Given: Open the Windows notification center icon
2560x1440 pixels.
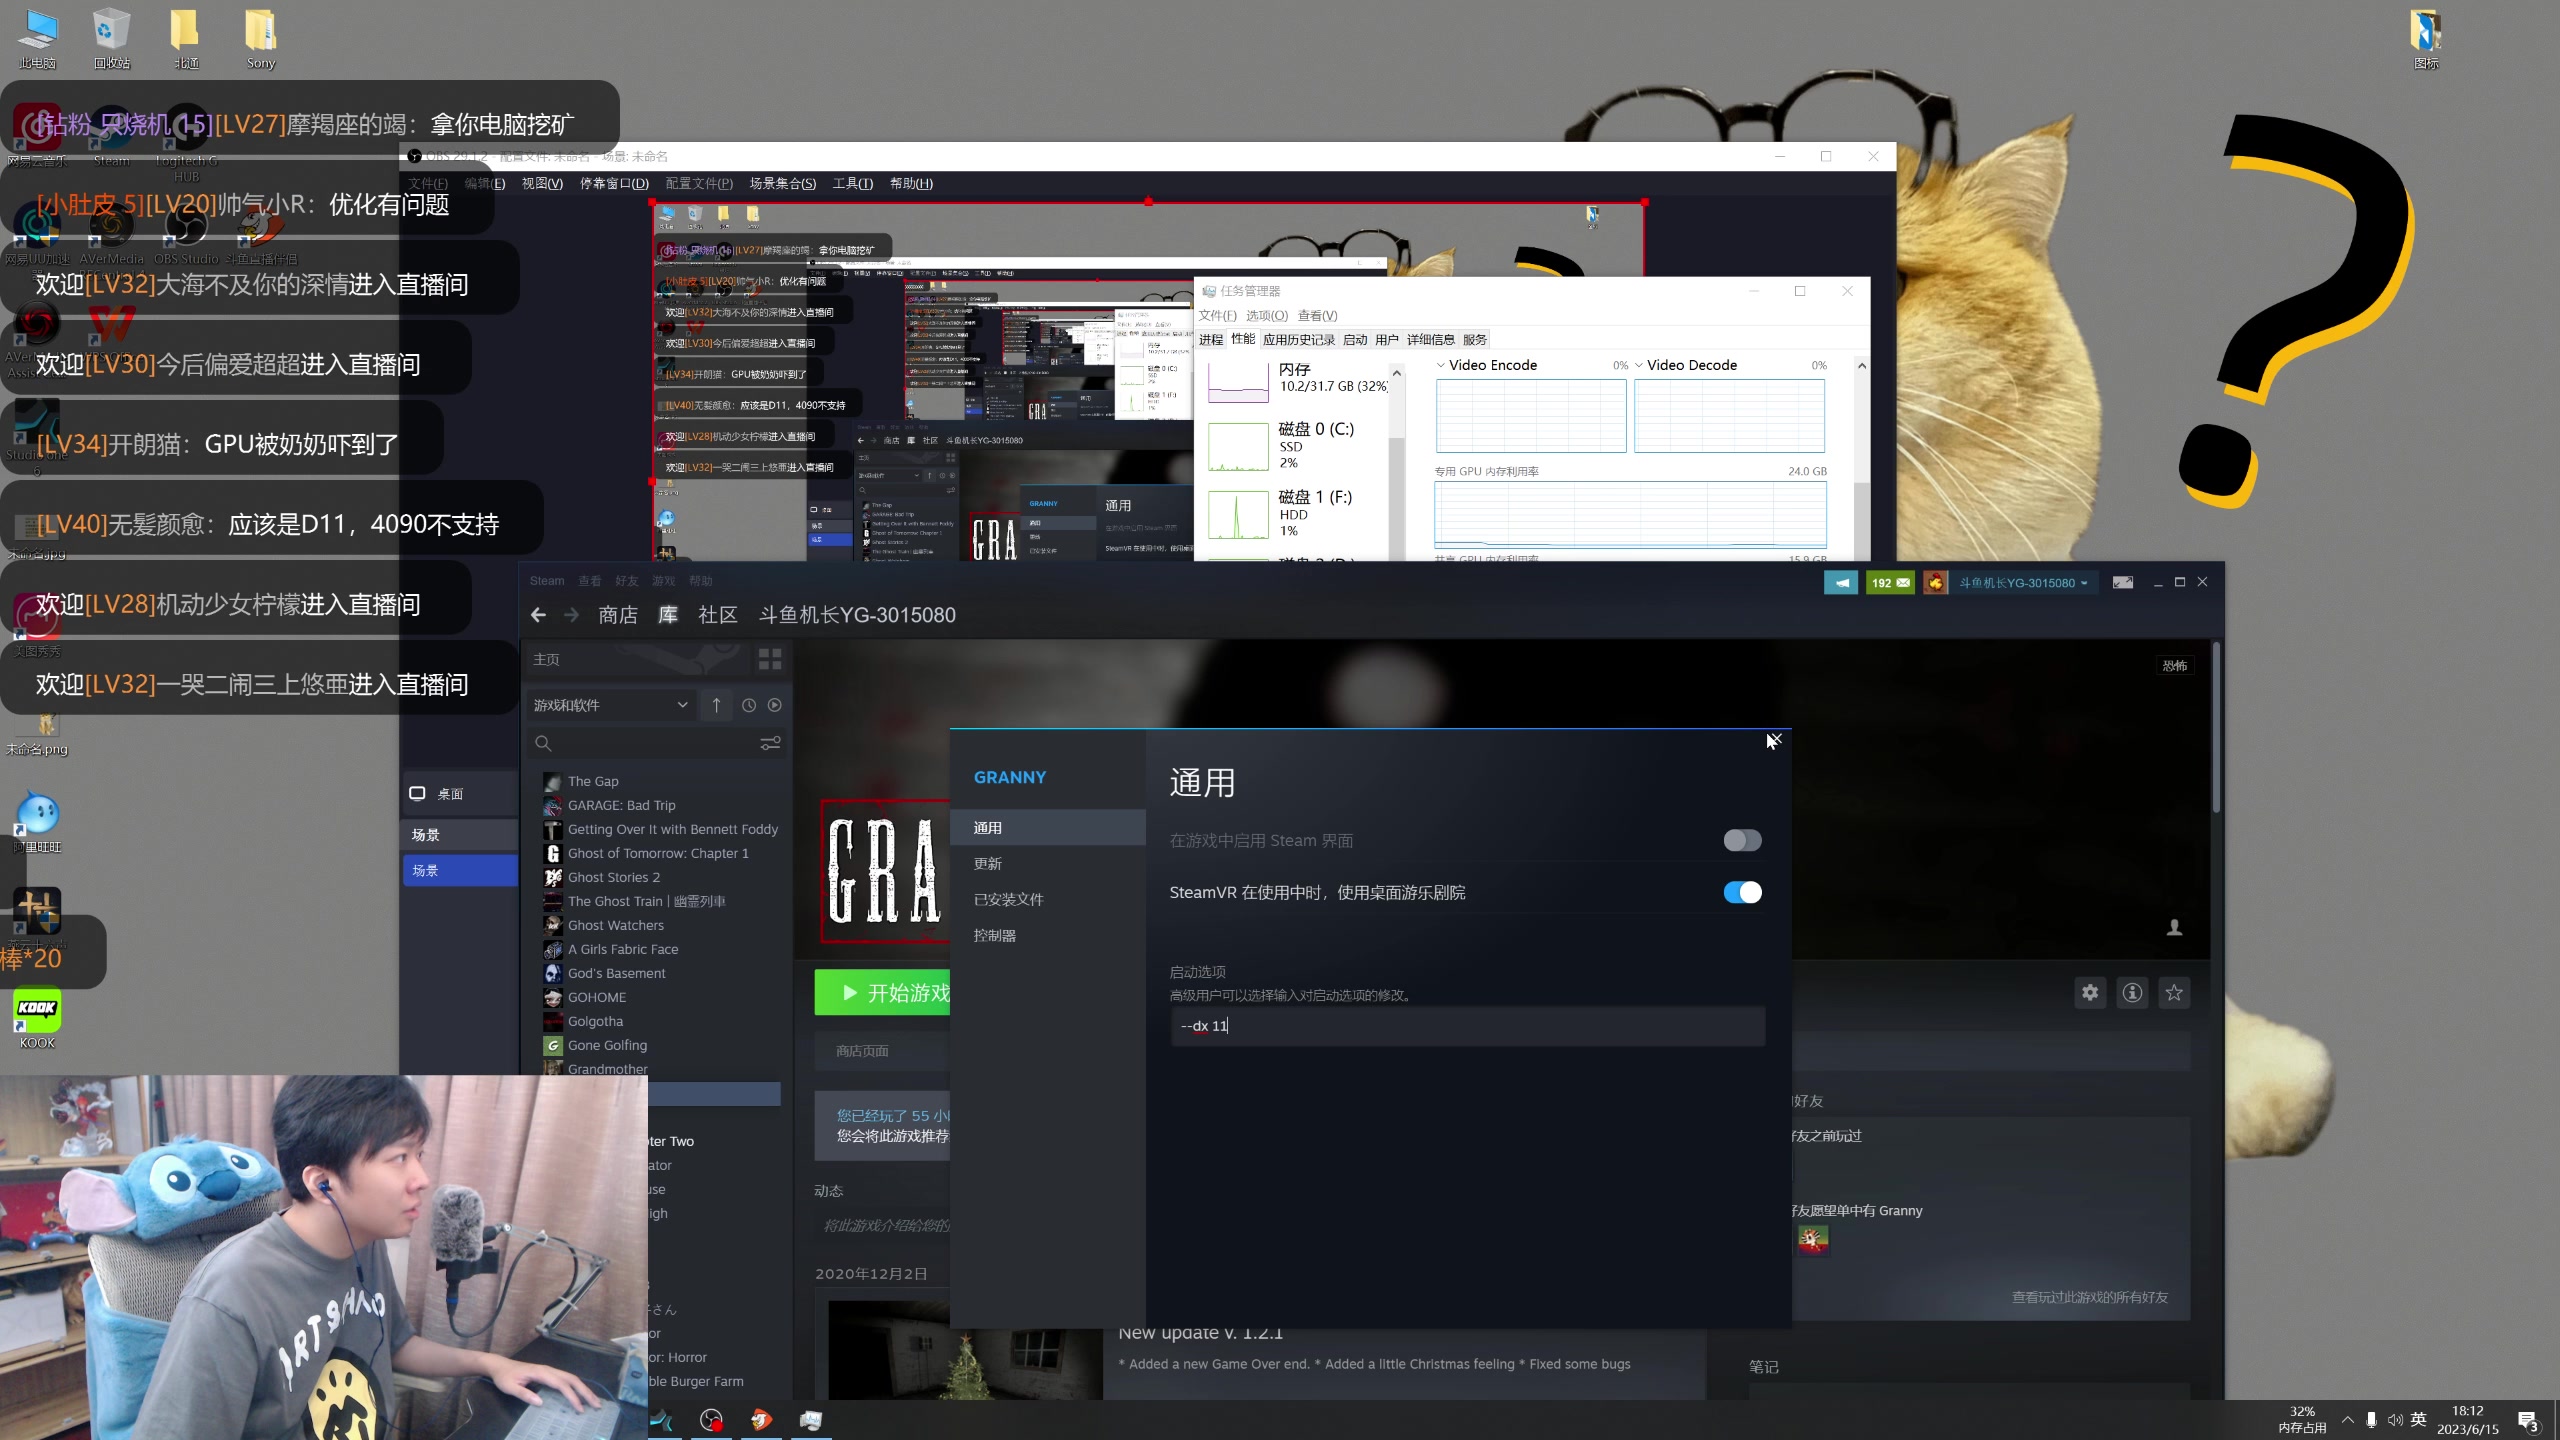Looking at the screenshot, I should [2527, 1420].
